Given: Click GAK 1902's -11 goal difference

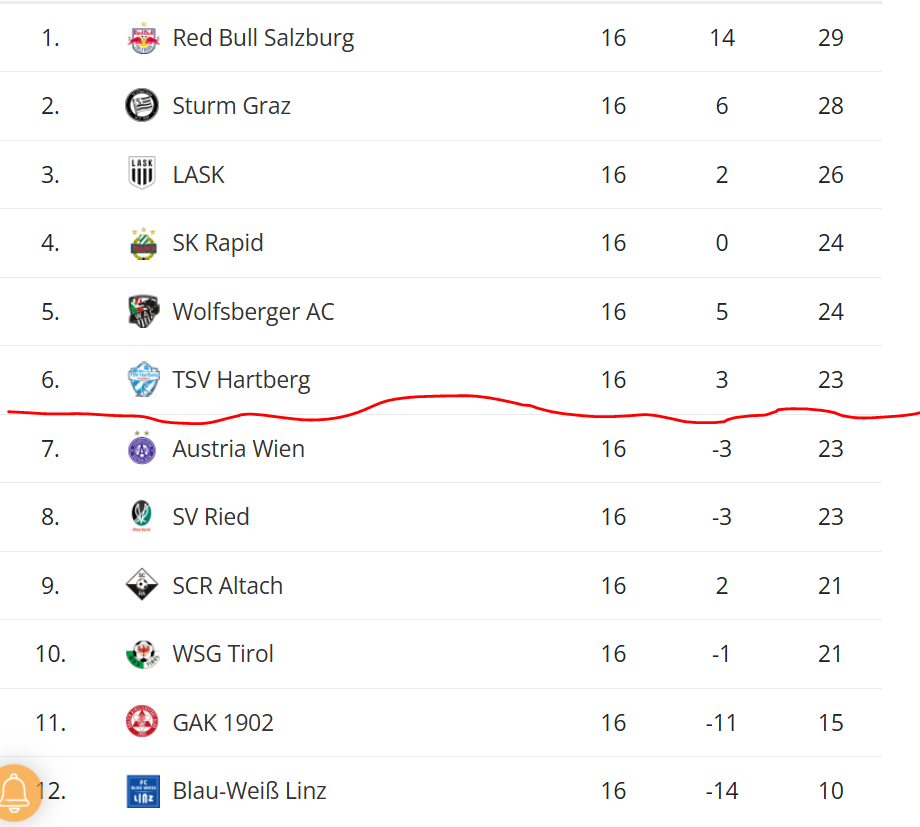Looking at the screenshot, I should [x=721, y=723].
